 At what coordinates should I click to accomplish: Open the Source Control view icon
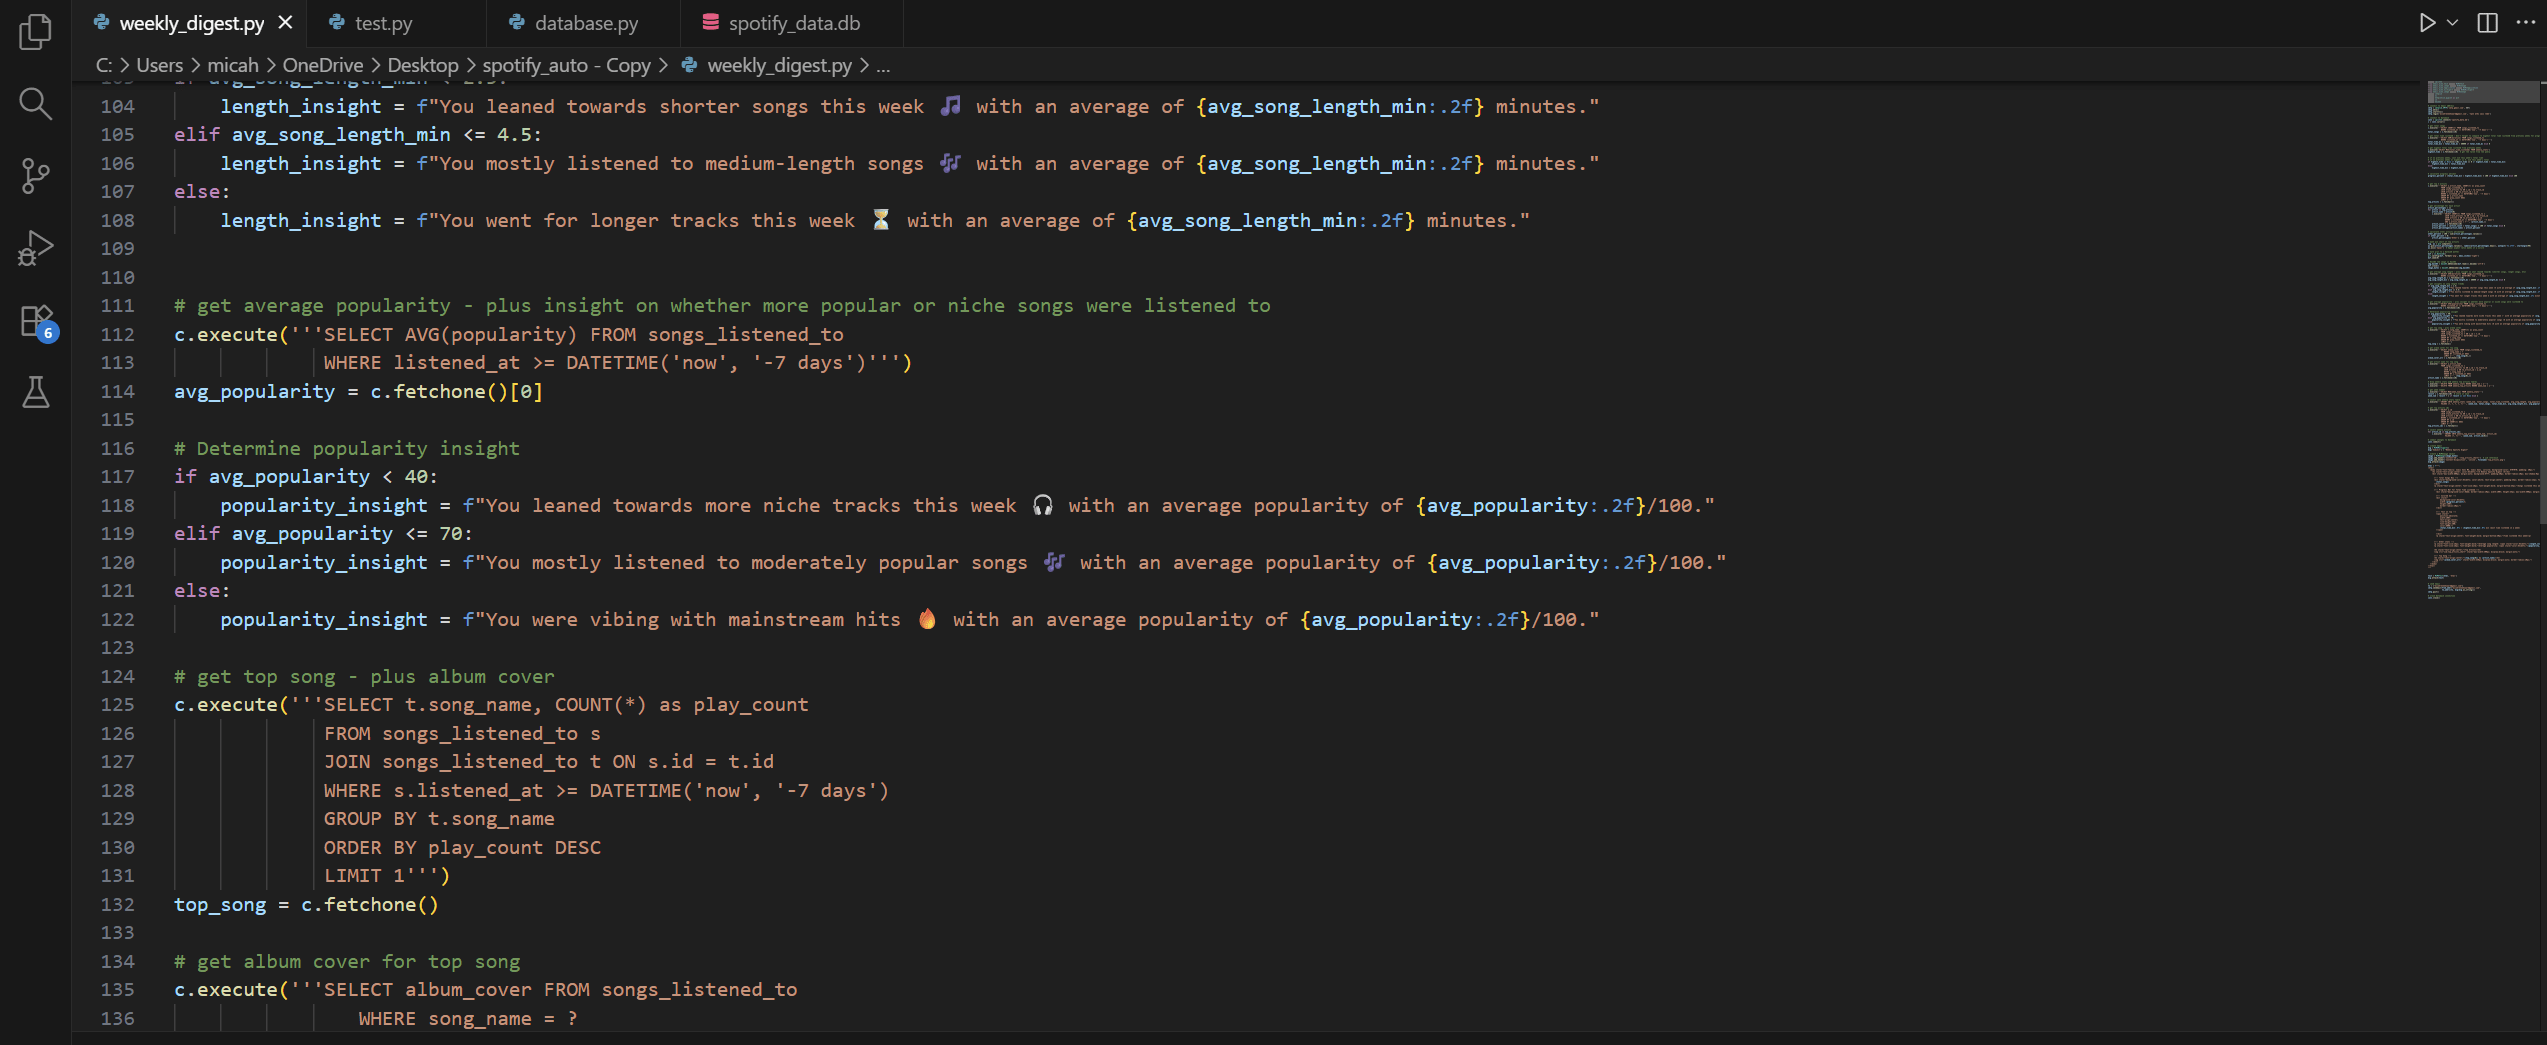36,175
